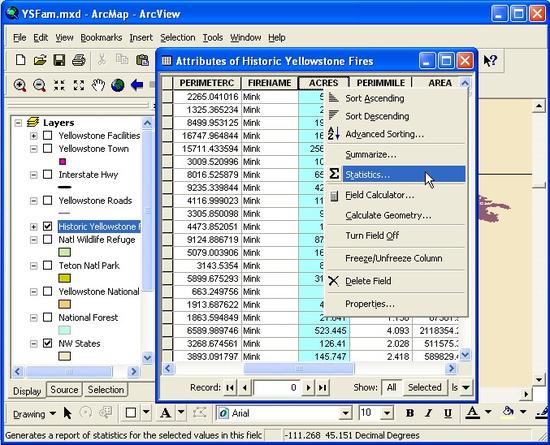Enable the Yellowstone Facilities layer checkbox

[x=48, y=135]
